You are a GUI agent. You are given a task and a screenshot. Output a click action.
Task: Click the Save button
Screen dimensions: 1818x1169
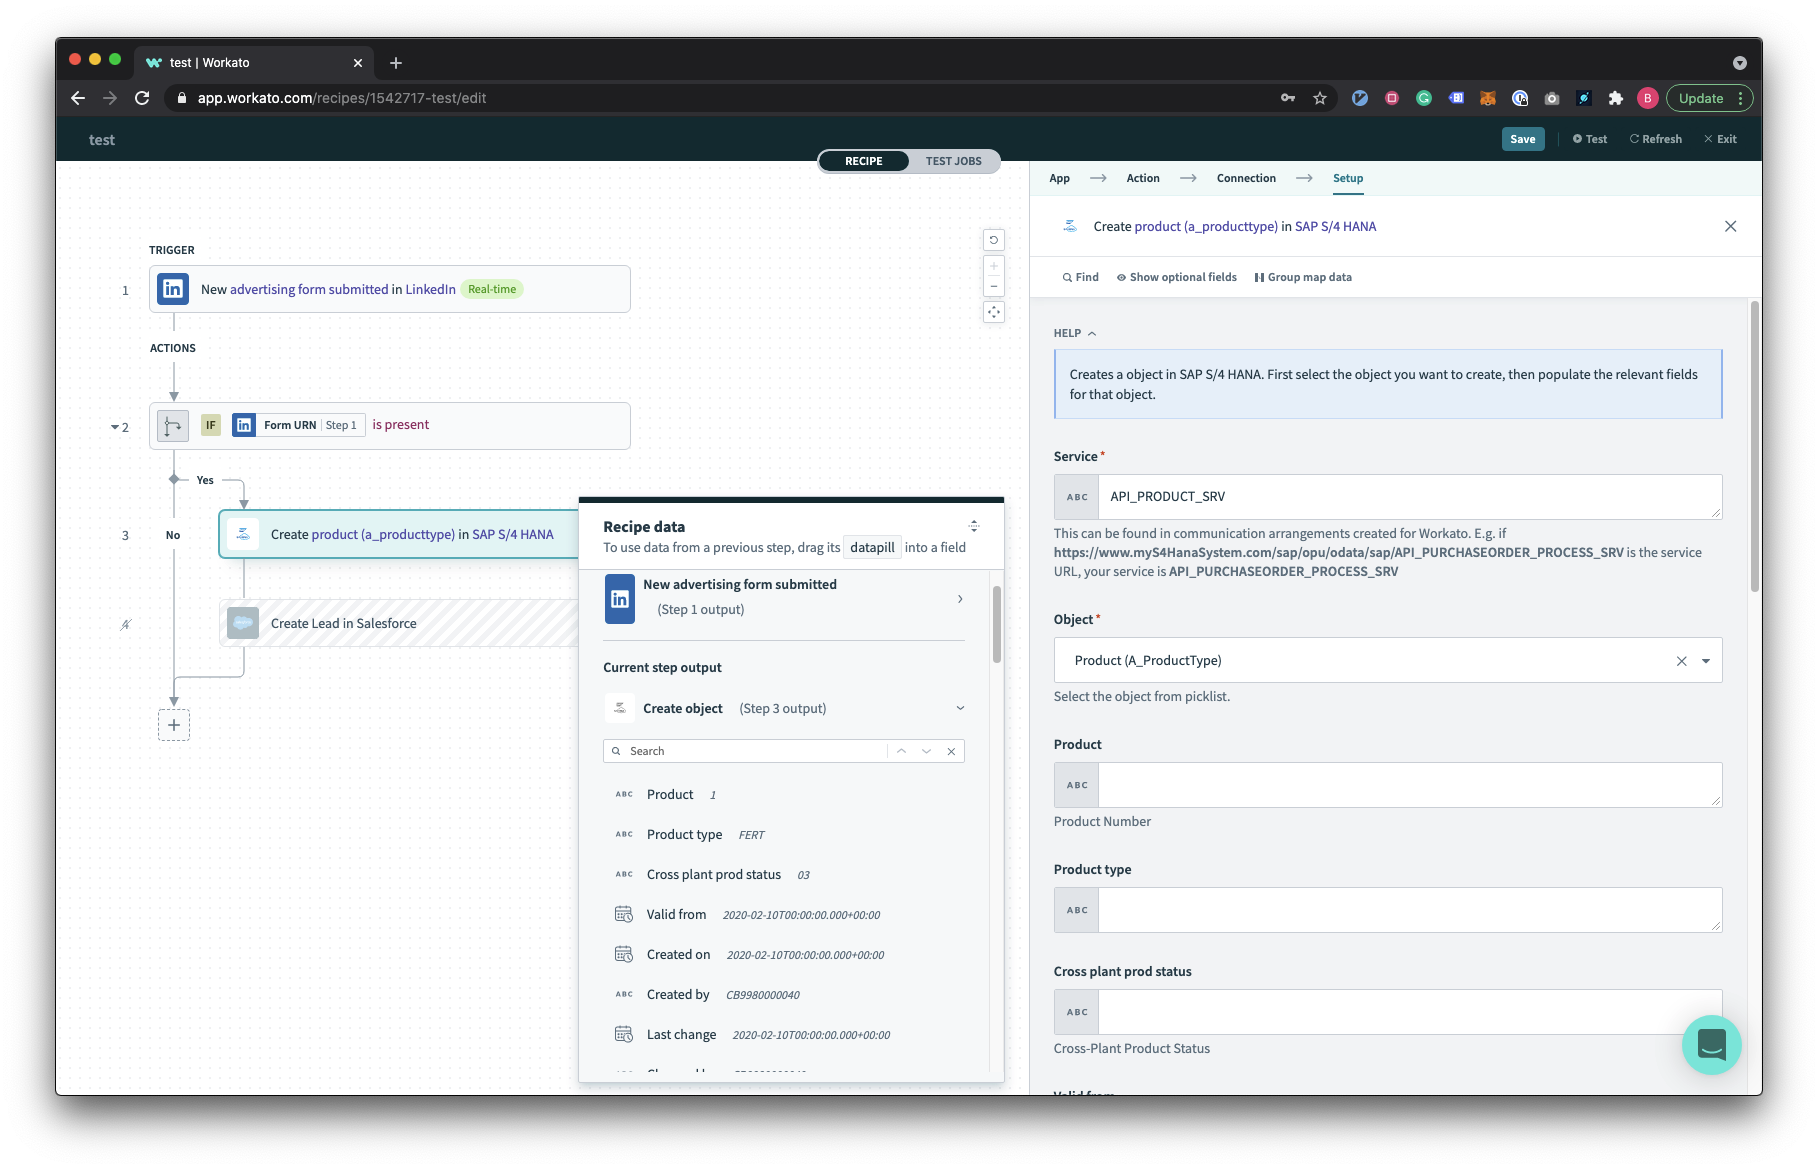pyautogui.click(x=1522, y=139)
